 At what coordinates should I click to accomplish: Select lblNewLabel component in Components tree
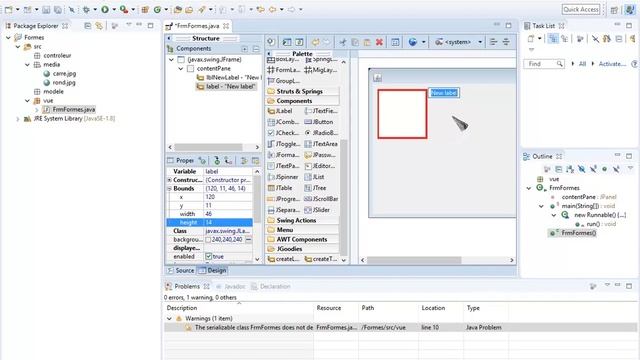228,77
